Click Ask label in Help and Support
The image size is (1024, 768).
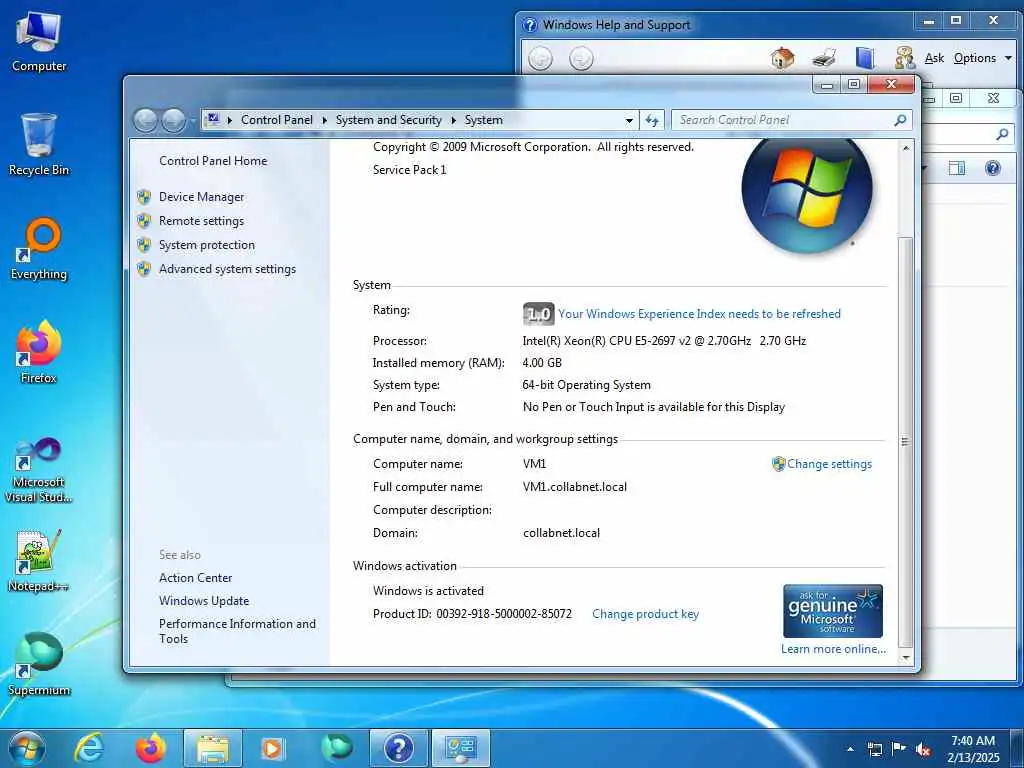pyautogui.click(x=935, y=58)
